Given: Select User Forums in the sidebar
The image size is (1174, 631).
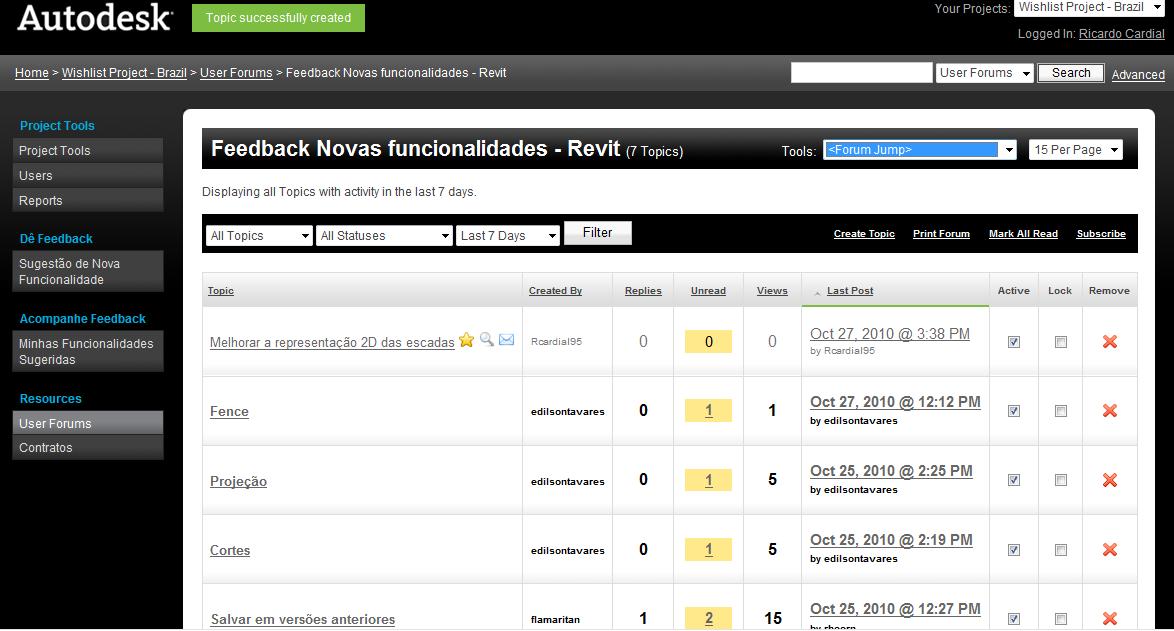Looking at the screenshot, I should point(88,423).
